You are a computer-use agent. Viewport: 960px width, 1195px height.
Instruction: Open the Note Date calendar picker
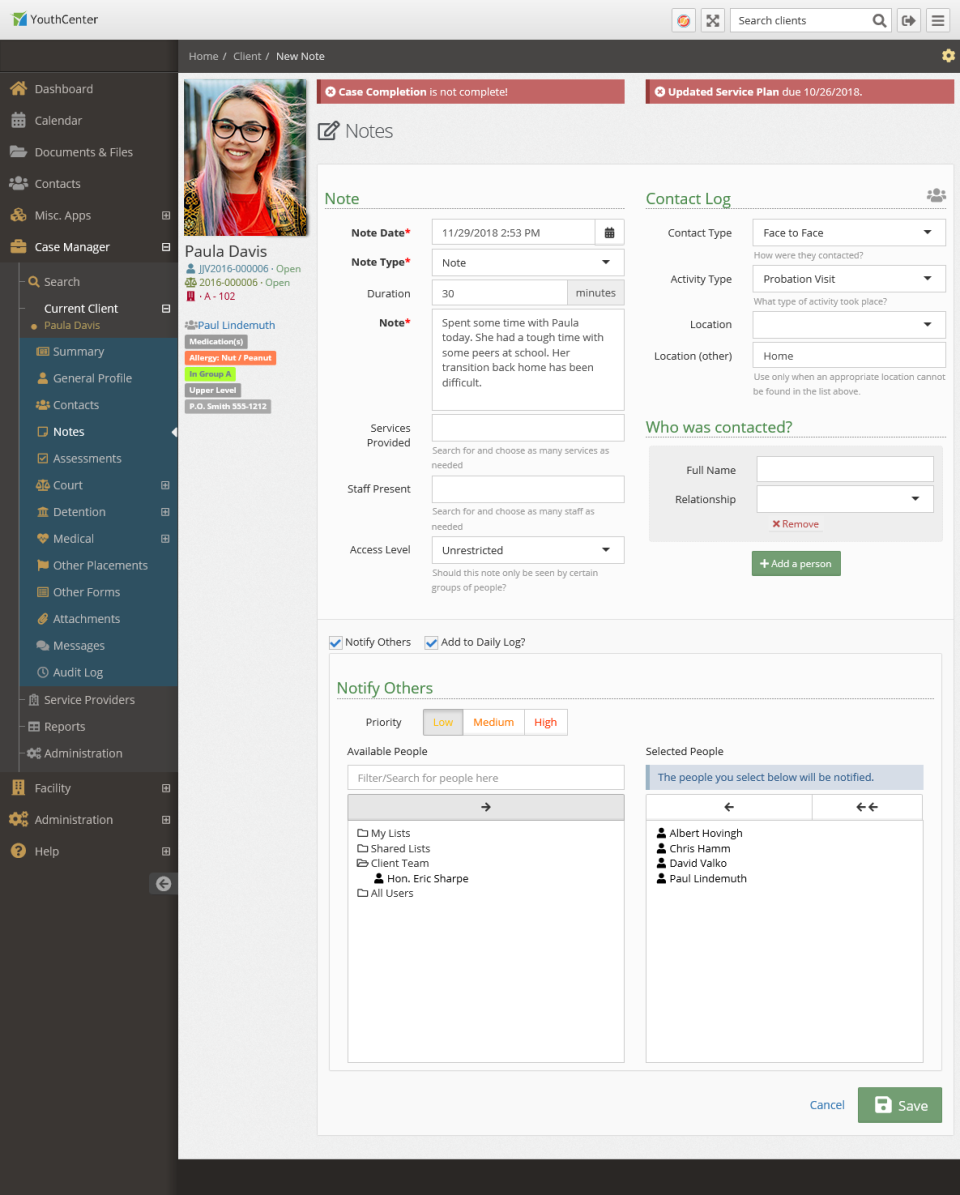(x=609, y=232)
